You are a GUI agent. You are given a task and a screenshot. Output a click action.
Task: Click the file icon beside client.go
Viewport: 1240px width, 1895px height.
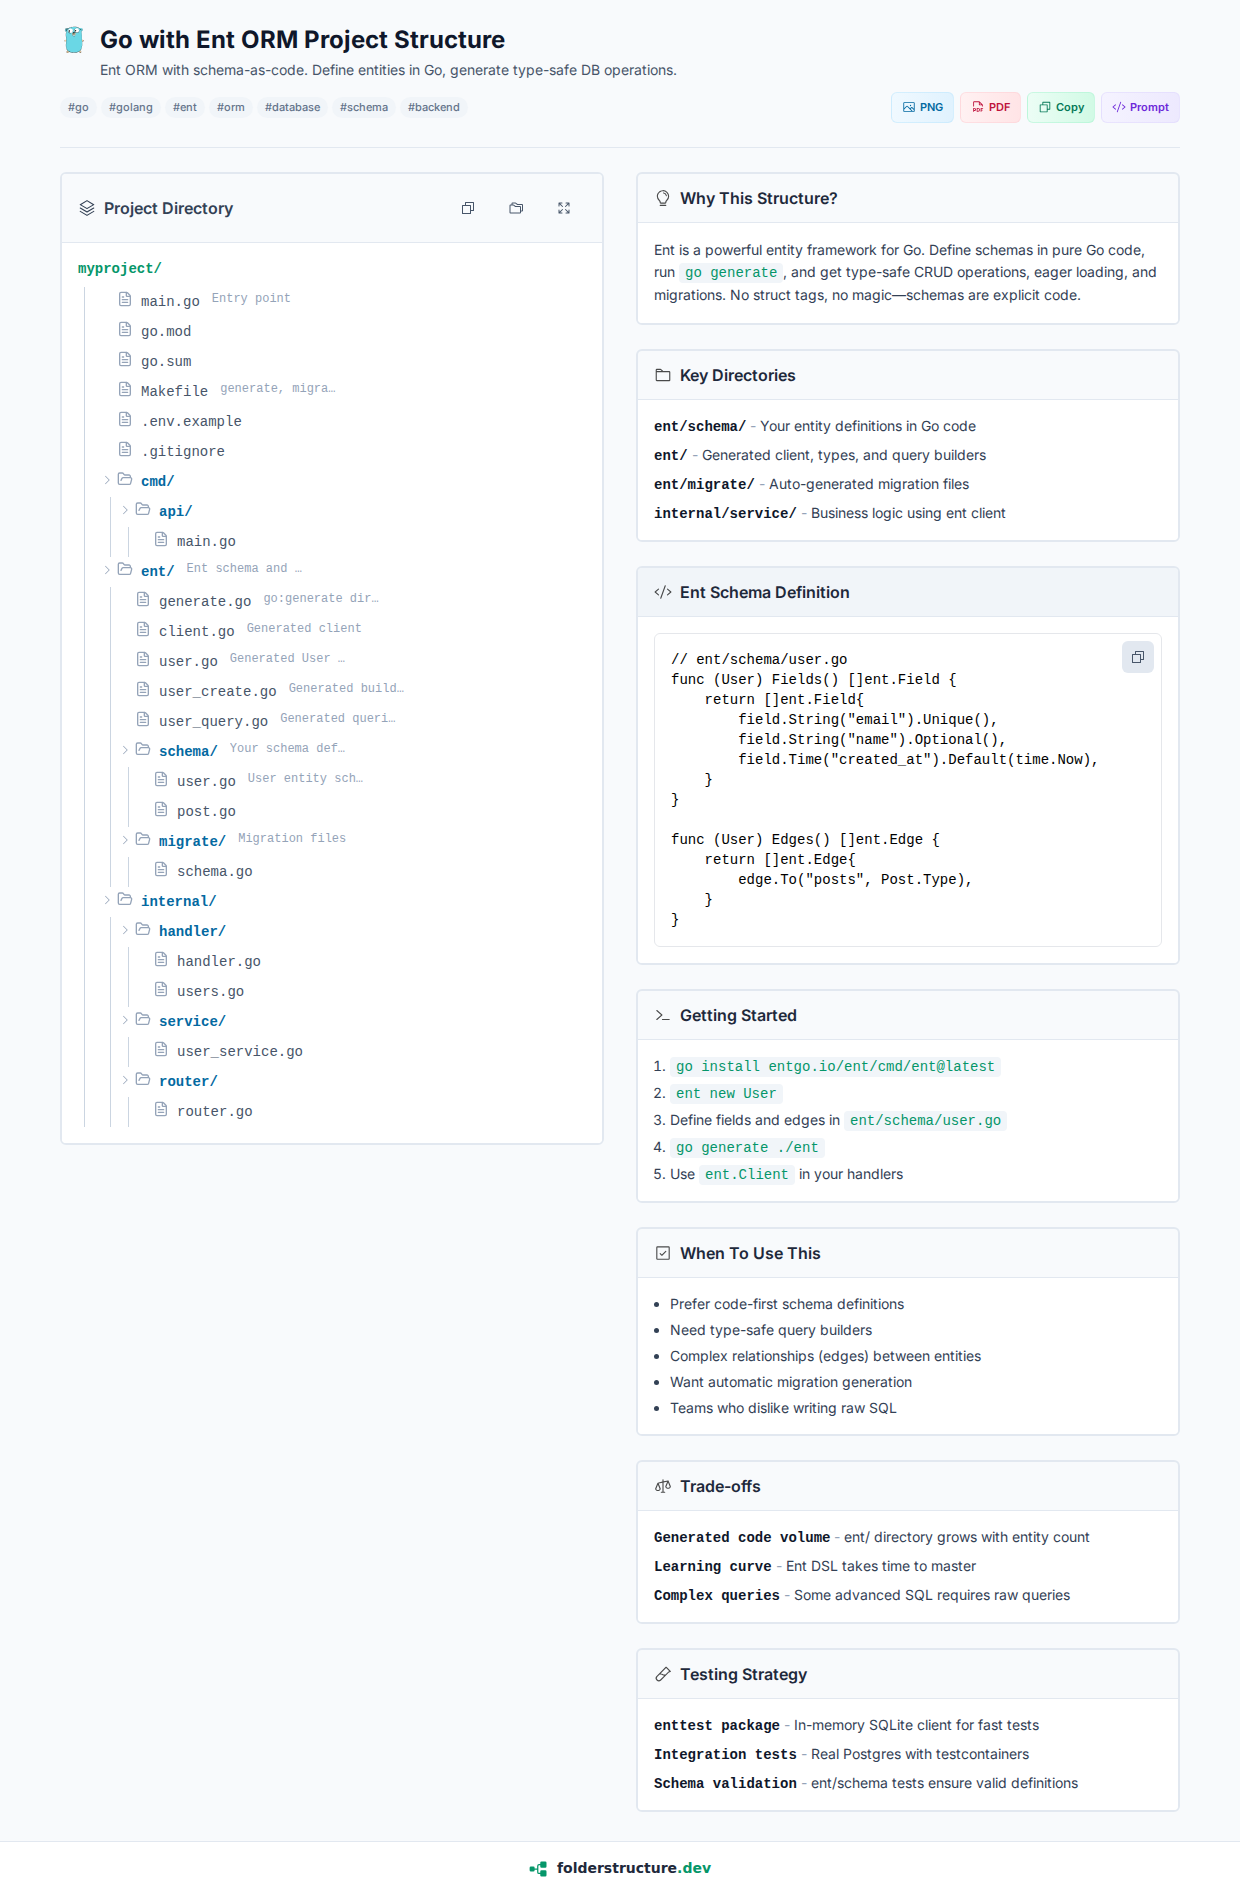[143, 630]
